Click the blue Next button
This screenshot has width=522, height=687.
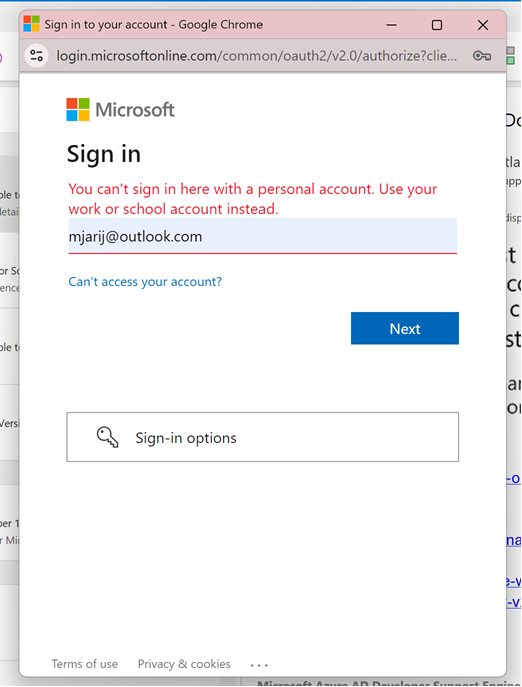click(x=405, y=328)
